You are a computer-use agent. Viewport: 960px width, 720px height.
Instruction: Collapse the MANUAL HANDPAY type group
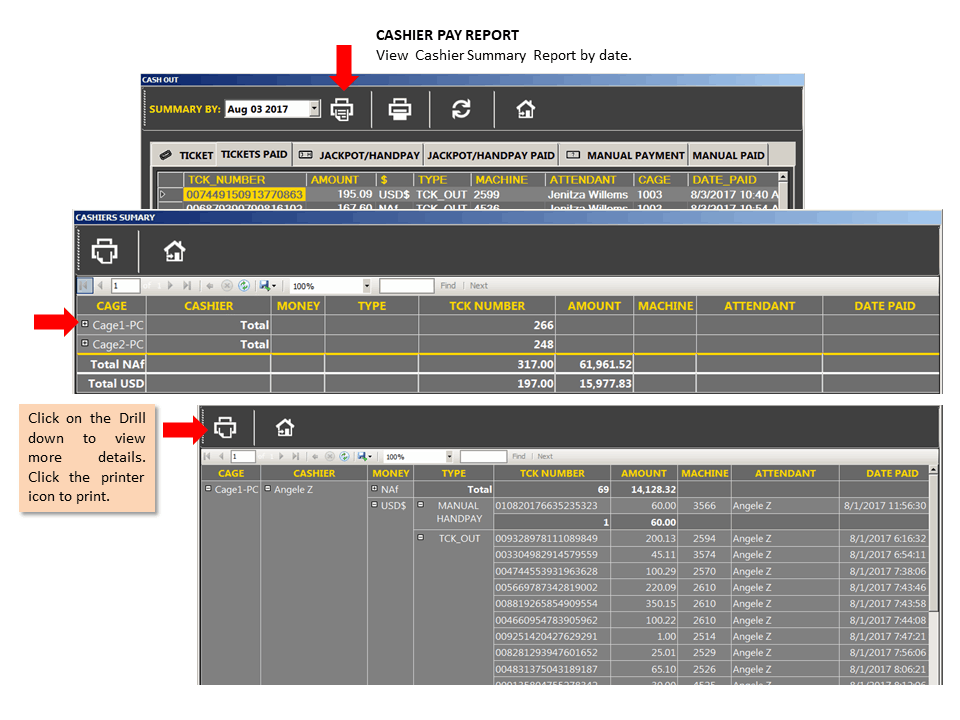click(x=421, y=505)
